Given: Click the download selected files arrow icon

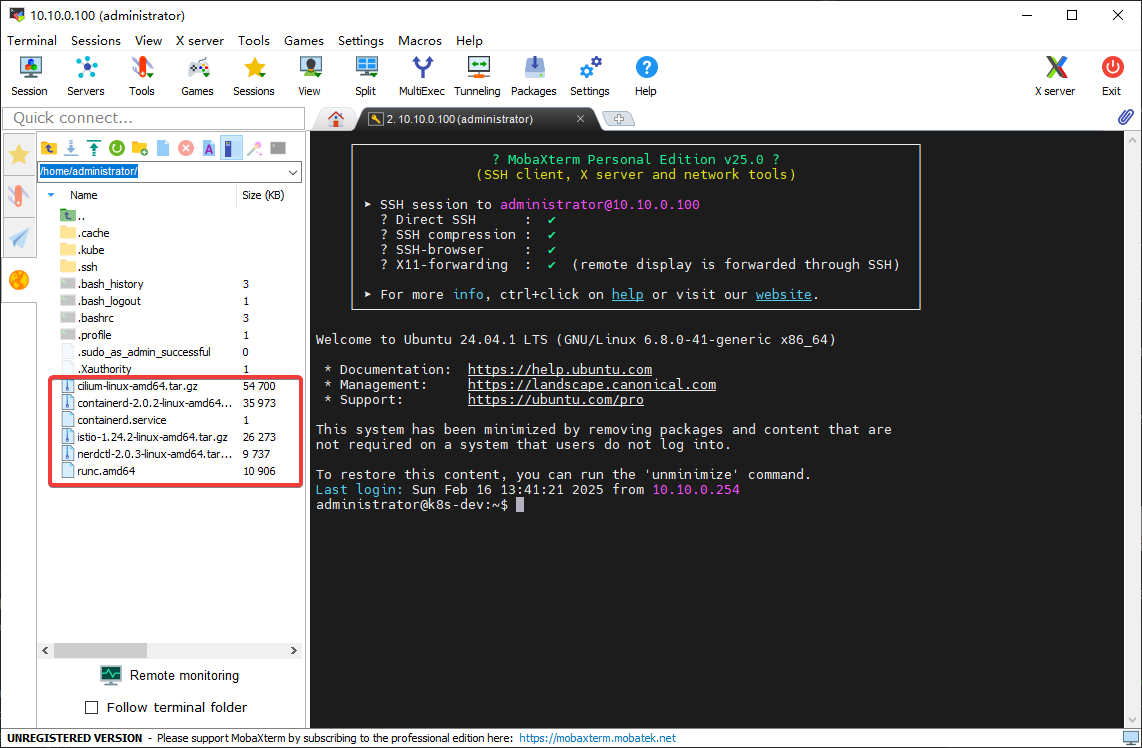Looking at the screenshot, I should point(71,149).
